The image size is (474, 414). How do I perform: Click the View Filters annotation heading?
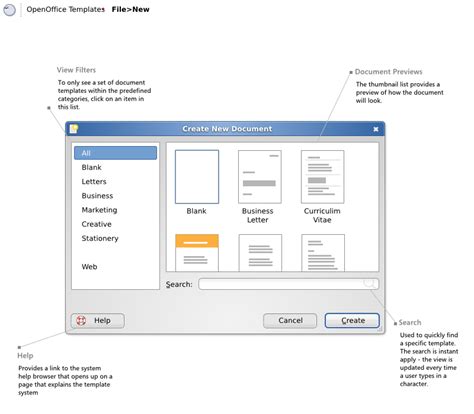click(x=76, y=70)
